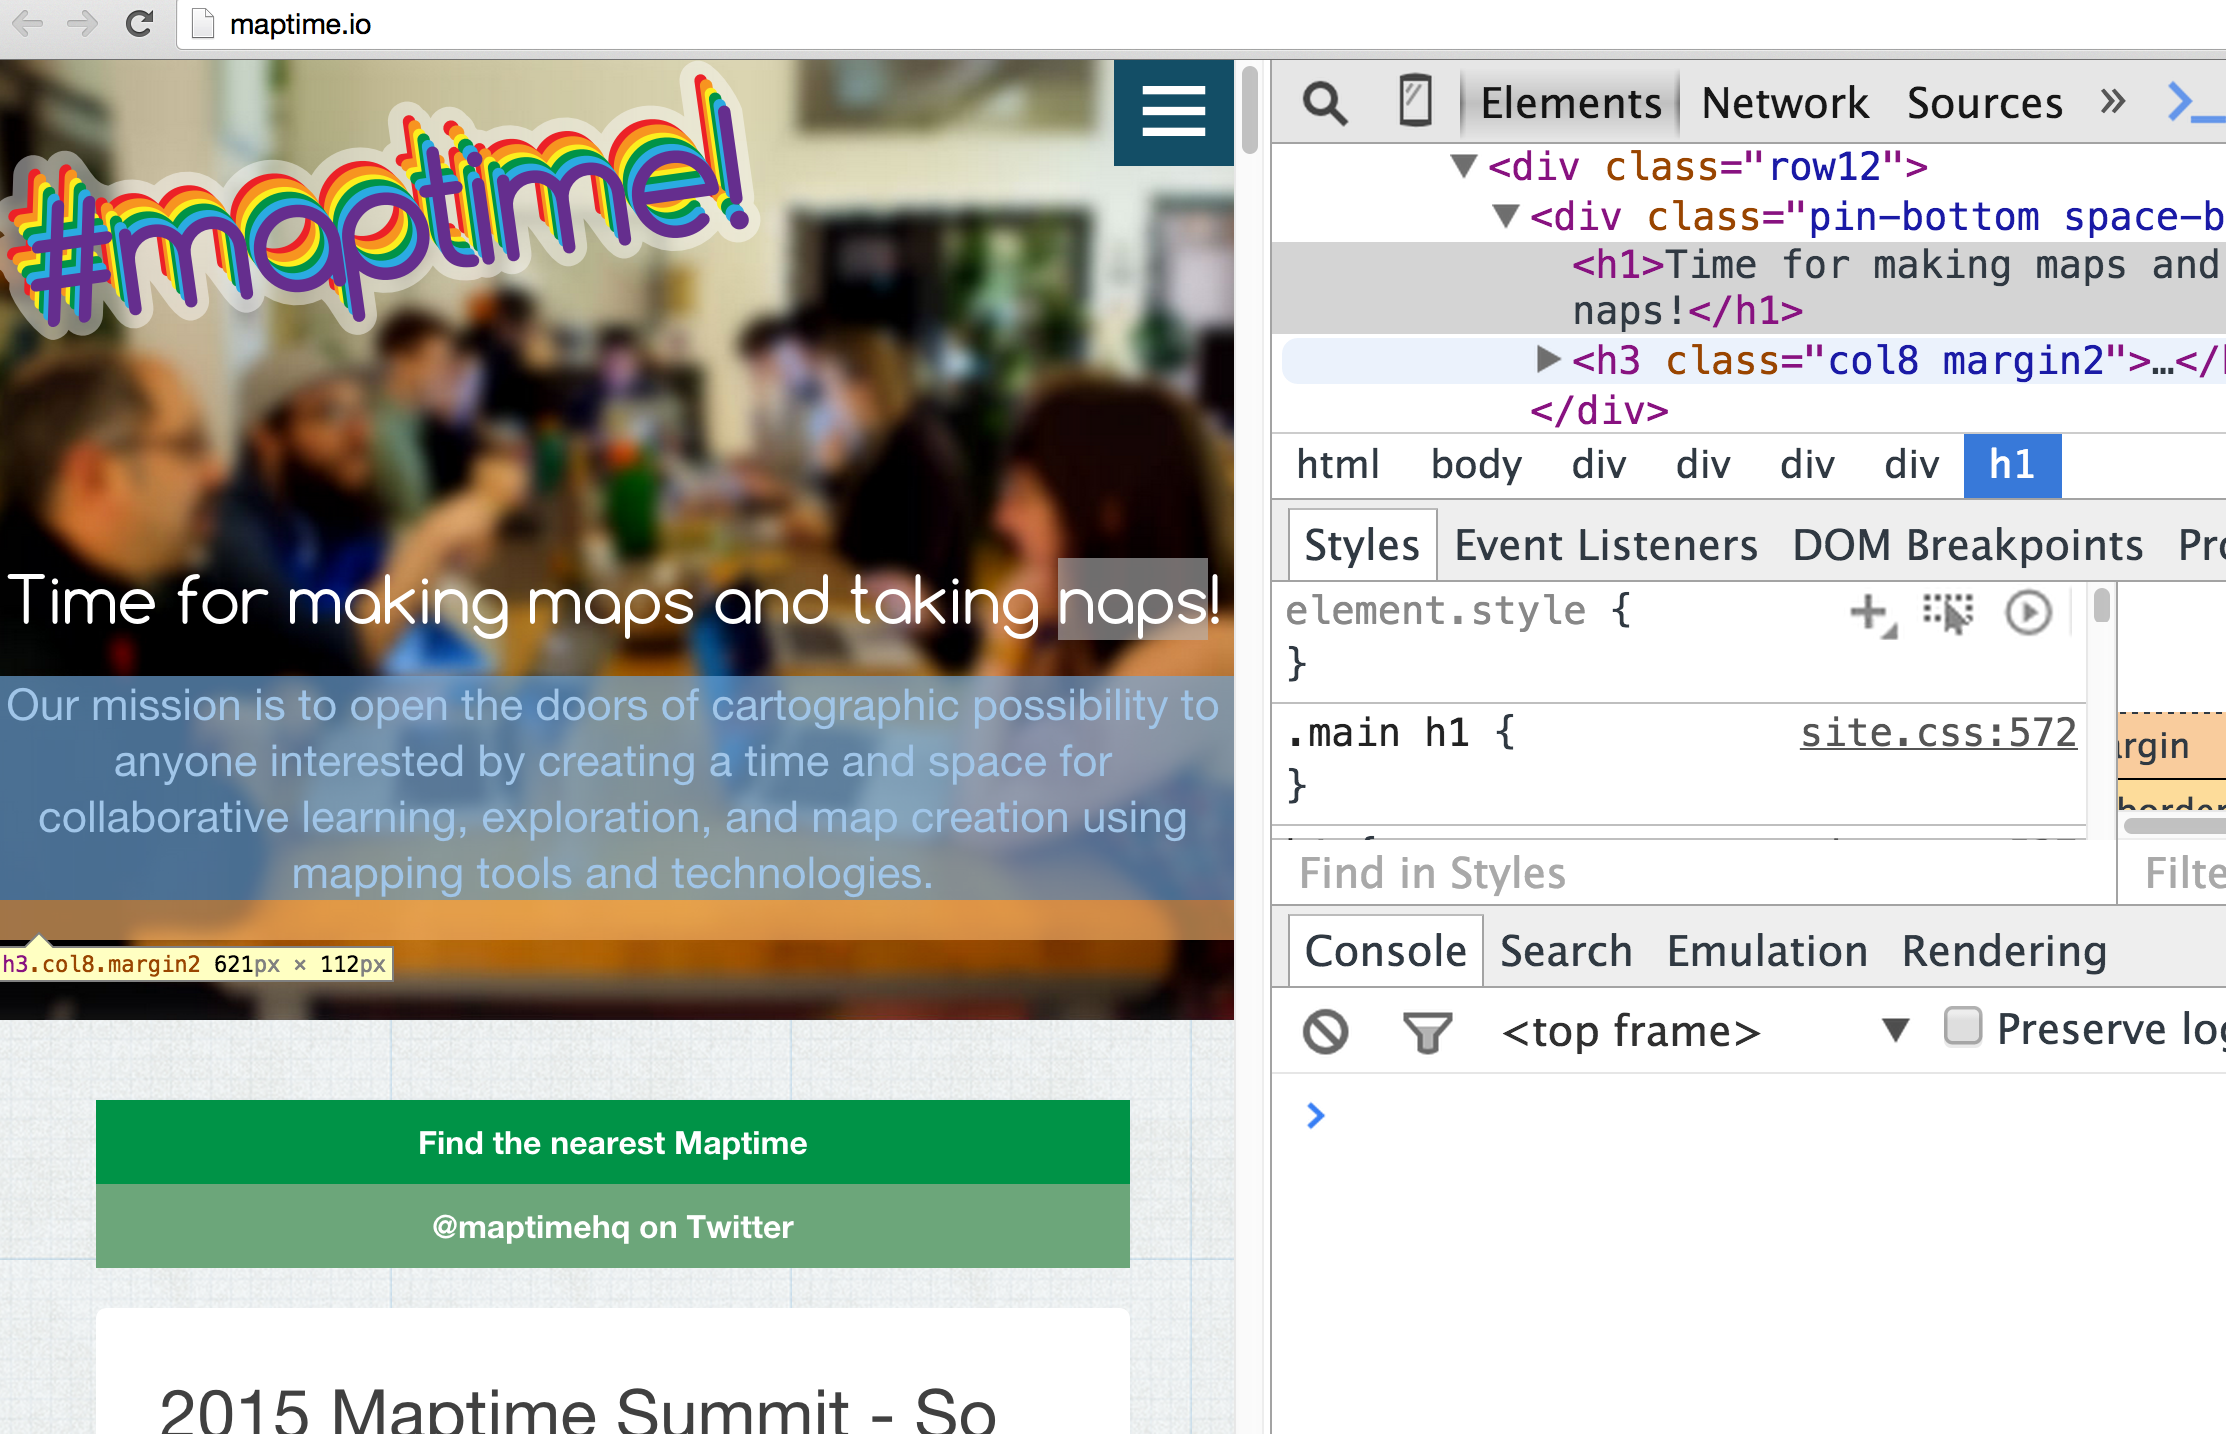The image size is (2226, 1434).
Task: Show more DevTools panels via the double chevron
Action: click(x=2112, y=101)
